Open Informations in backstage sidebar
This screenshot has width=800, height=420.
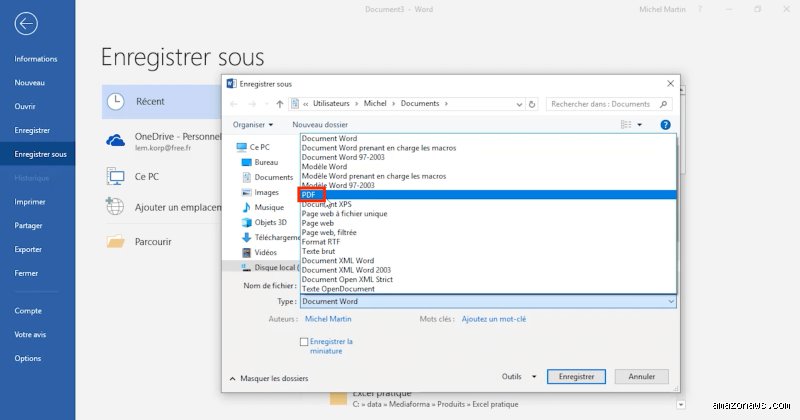click(x=37, y=59)
